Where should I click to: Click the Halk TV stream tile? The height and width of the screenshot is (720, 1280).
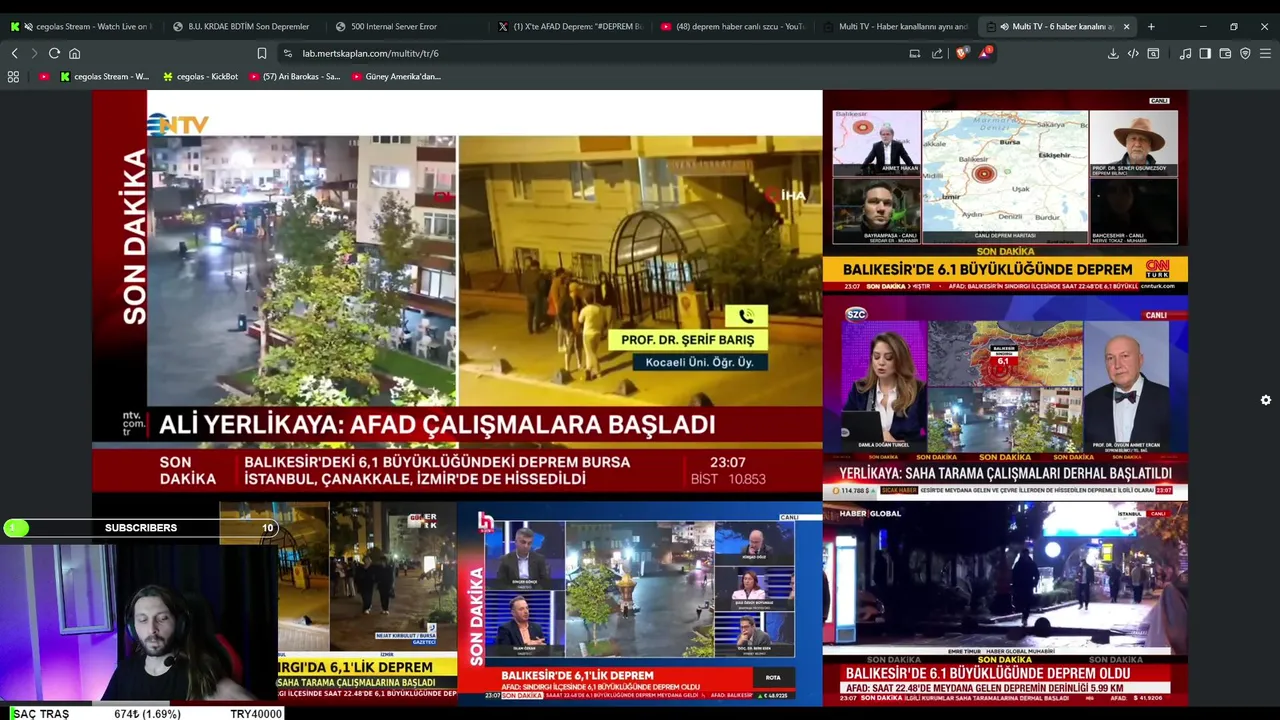(x=640, y=604)
